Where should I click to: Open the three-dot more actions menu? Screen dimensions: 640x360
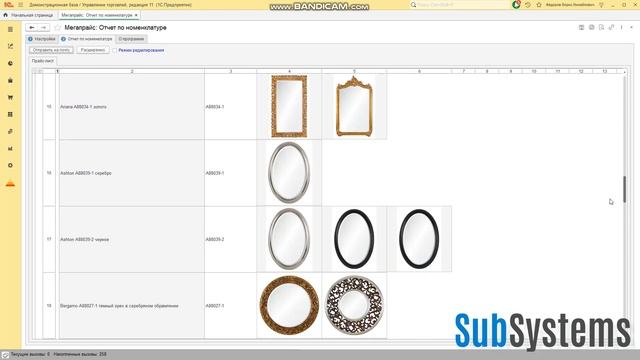click(622, 27)
